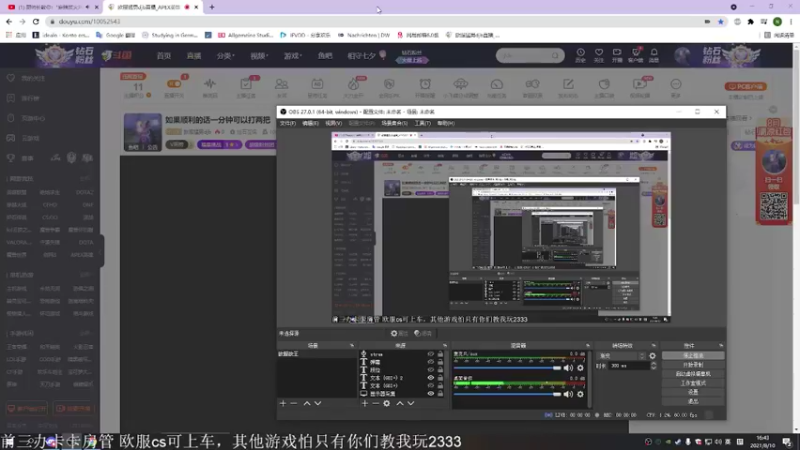Pop out the OBS scenes dock via header icon
Screen dimensions: 800x450
tap(352, 345)
